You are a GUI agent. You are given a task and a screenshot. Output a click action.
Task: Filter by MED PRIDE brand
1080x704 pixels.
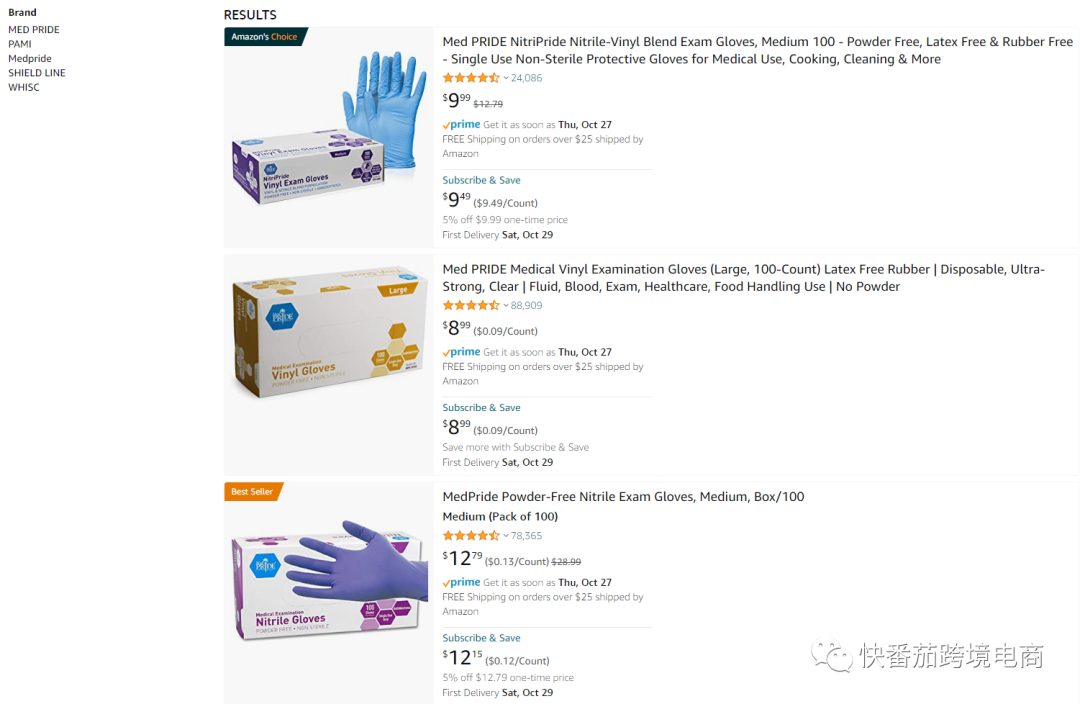pyautogui.click(x=34, y=30)
